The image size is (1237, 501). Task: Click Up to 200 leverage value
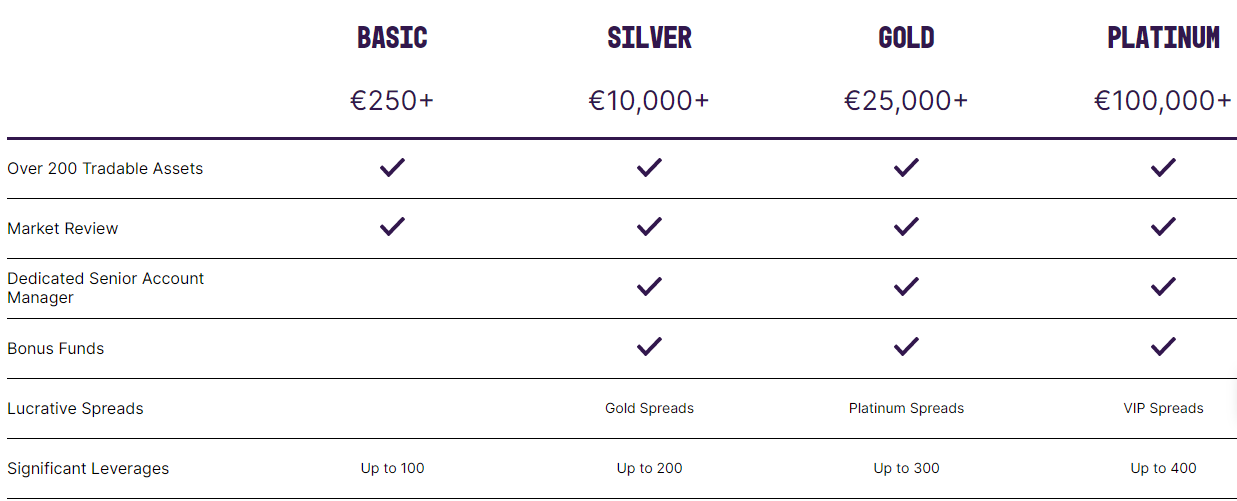tap(649, 468)
